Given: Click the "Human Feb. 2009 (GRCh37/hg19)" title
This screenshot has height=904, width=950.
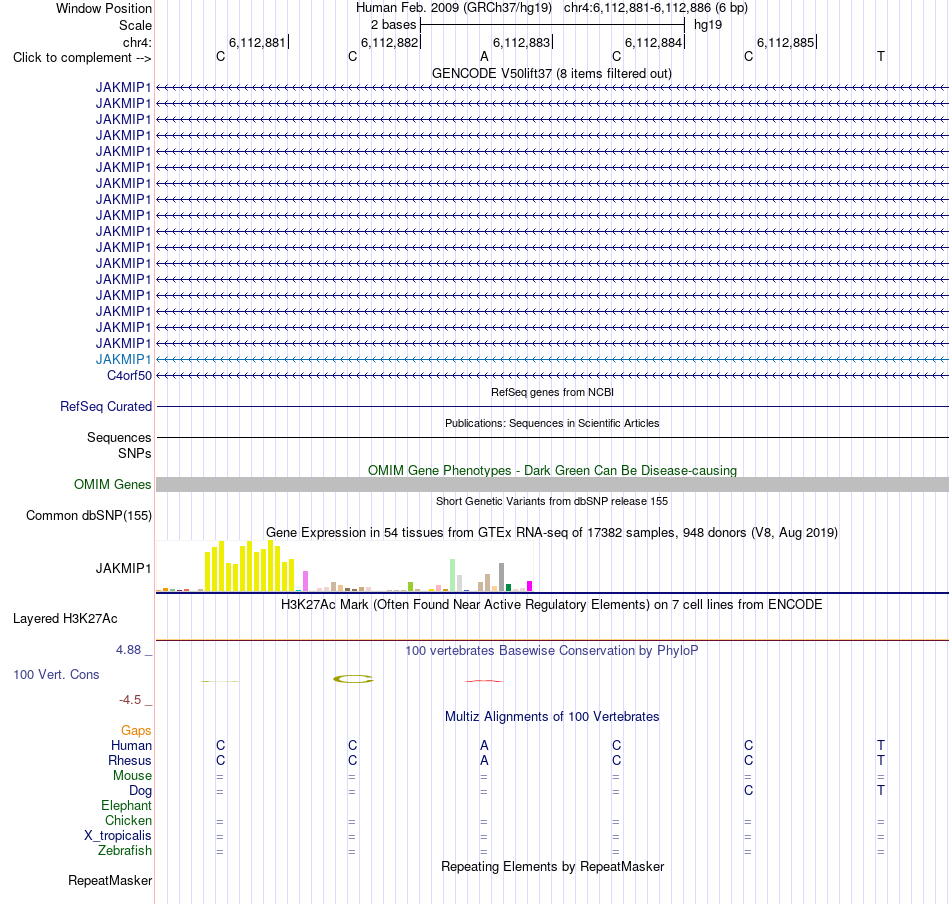Looking at the screenshot, I should point(454,8).
